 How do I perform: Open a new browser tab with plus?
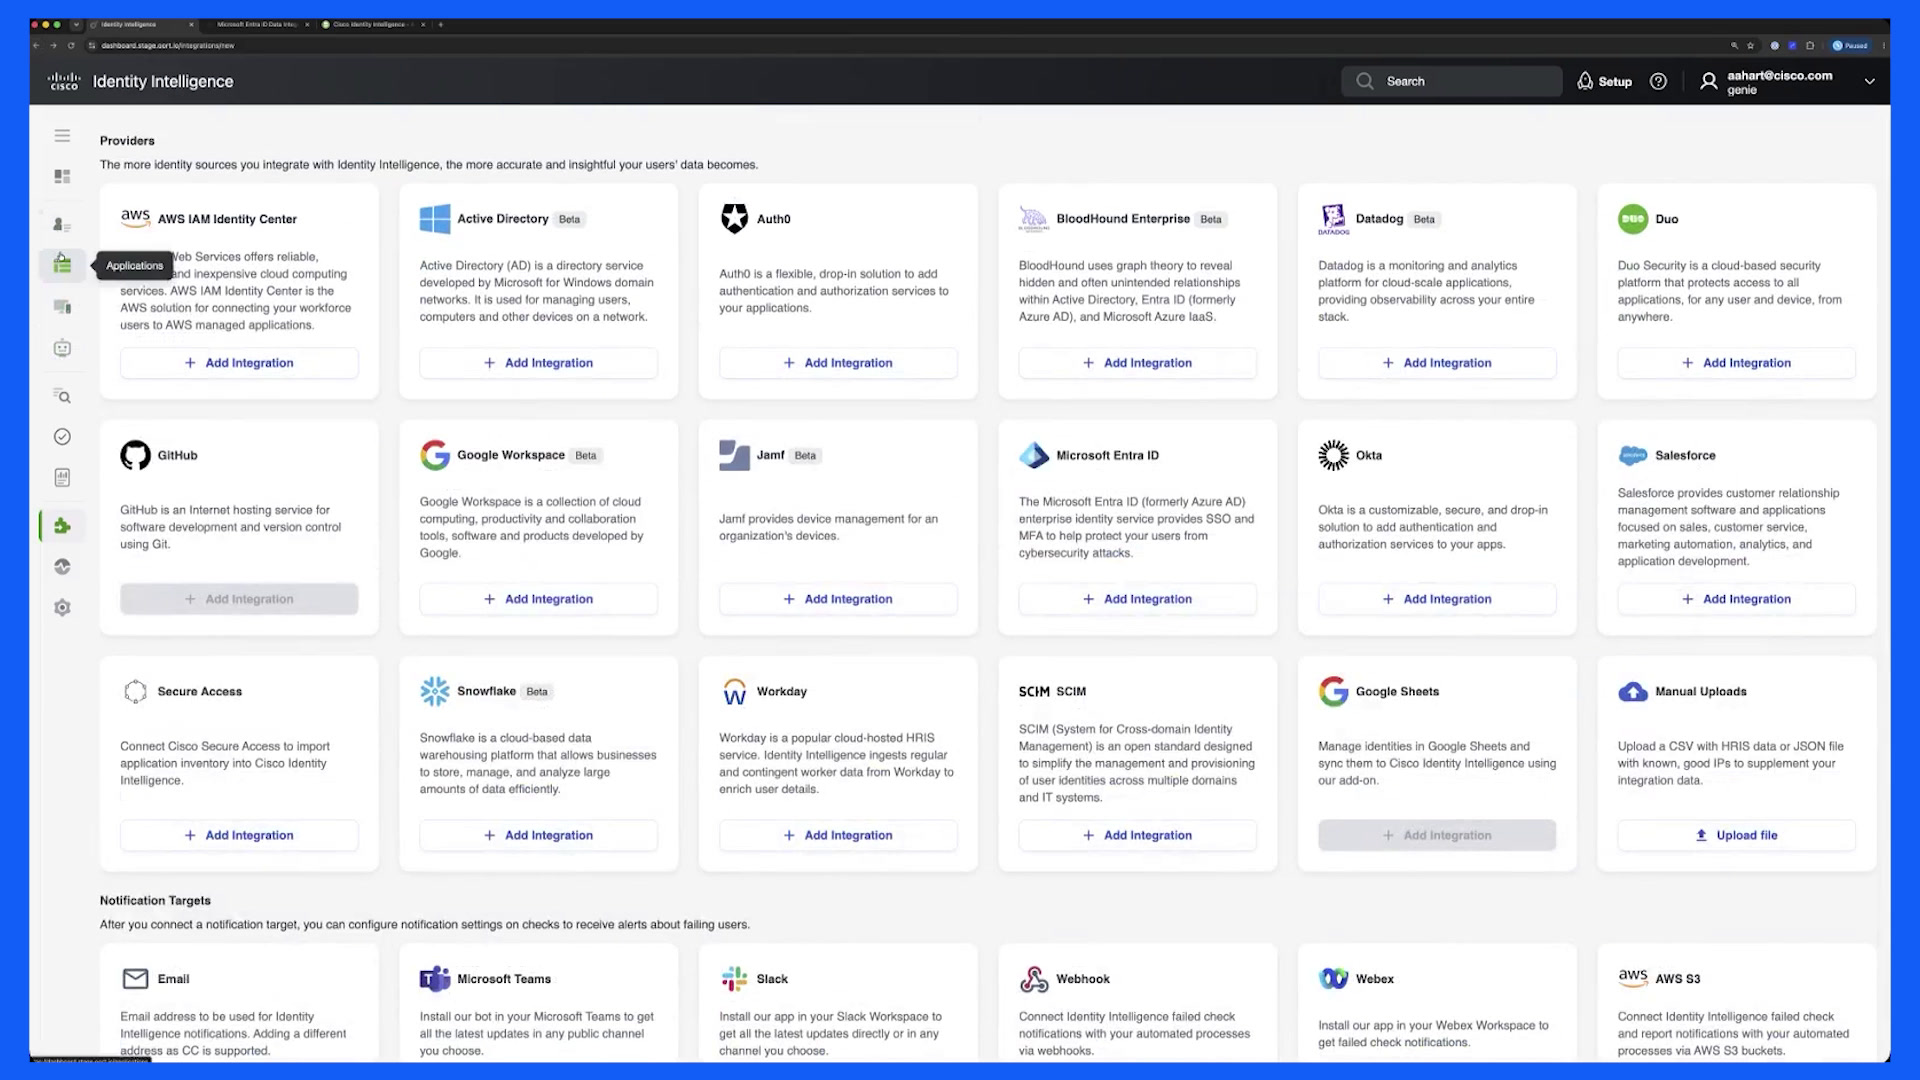tap(441, 24)
